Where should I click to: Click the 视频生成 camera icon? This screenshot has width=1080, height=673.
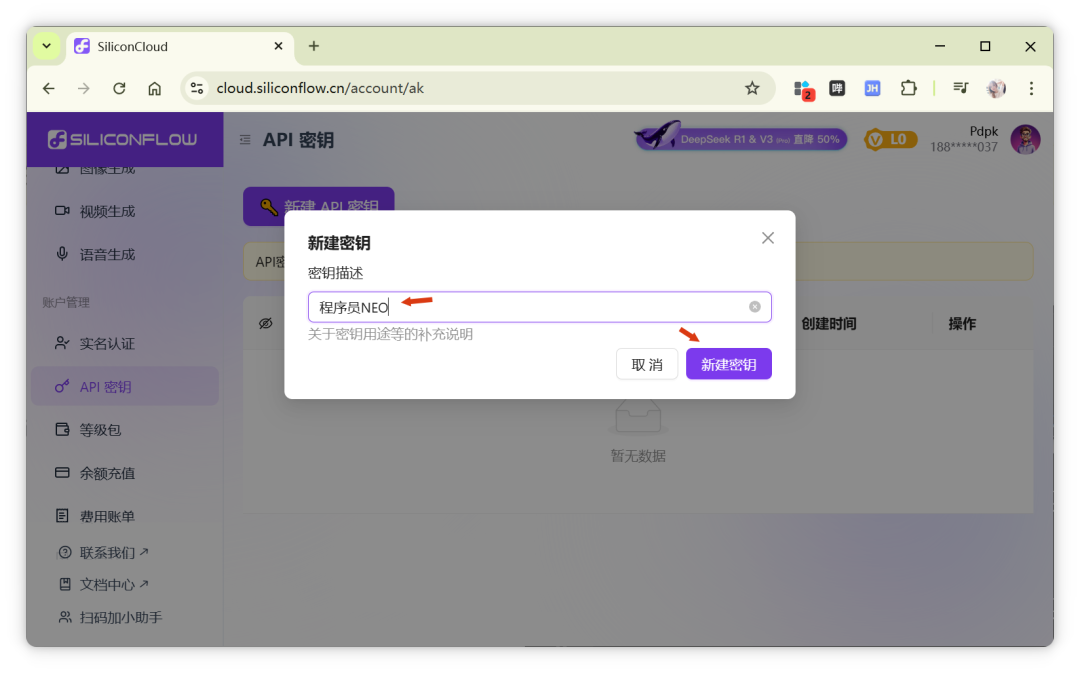[x=62, y=210]
